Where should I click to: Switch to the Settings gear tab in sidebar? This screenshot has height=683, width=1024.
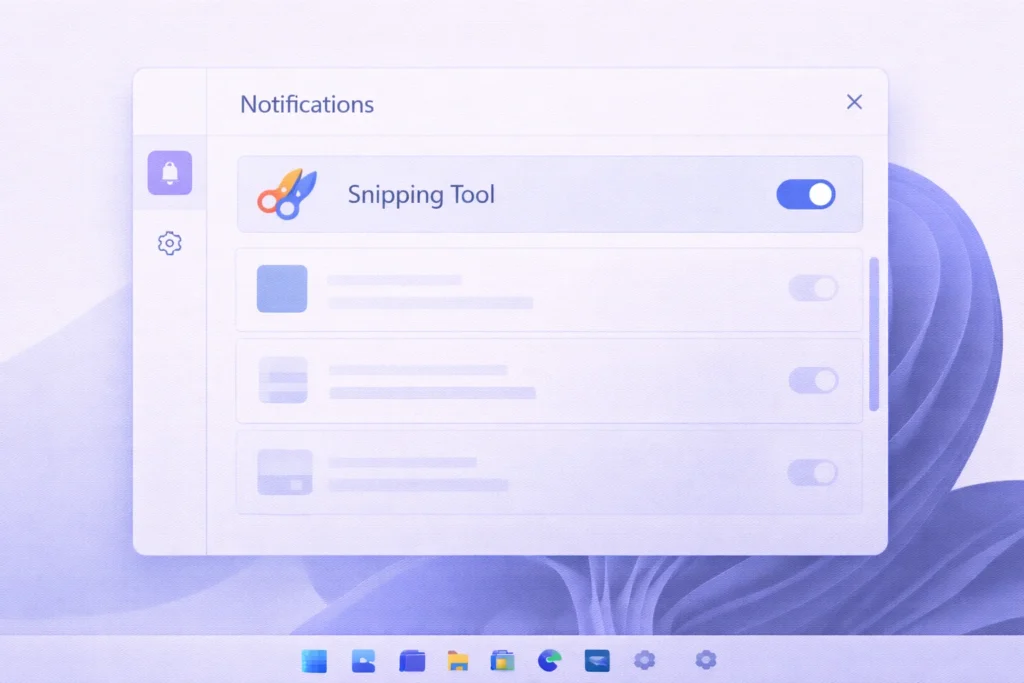tap(170, 243)
